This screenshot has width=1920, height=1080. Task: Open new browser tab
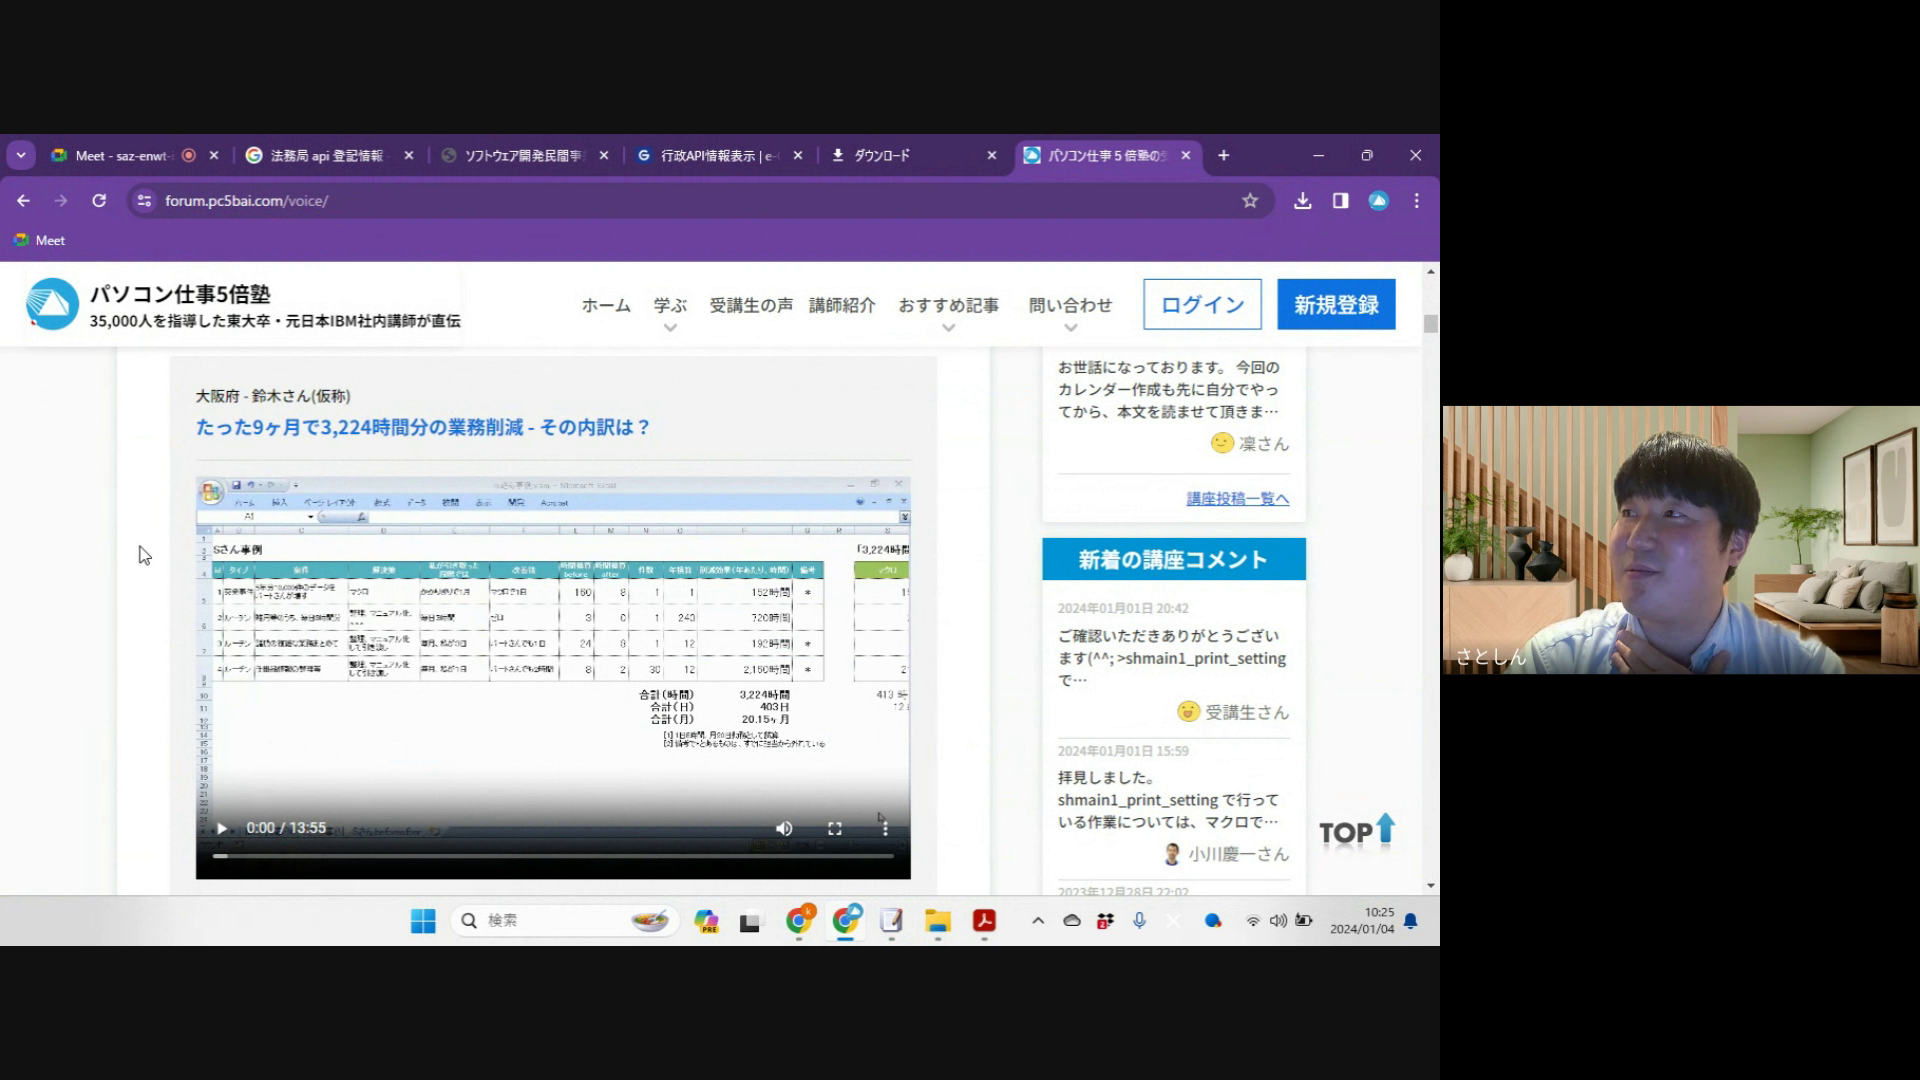click(1223, 156)
